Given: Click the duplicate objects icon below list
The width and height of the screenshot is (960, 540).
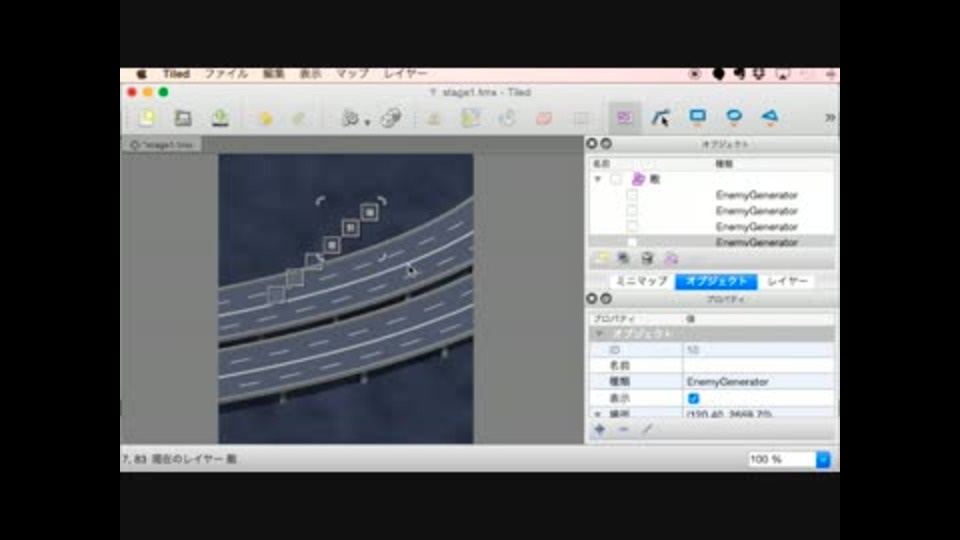Looking at the screenshot, I should pyautogui.click(x=623, y=258).
